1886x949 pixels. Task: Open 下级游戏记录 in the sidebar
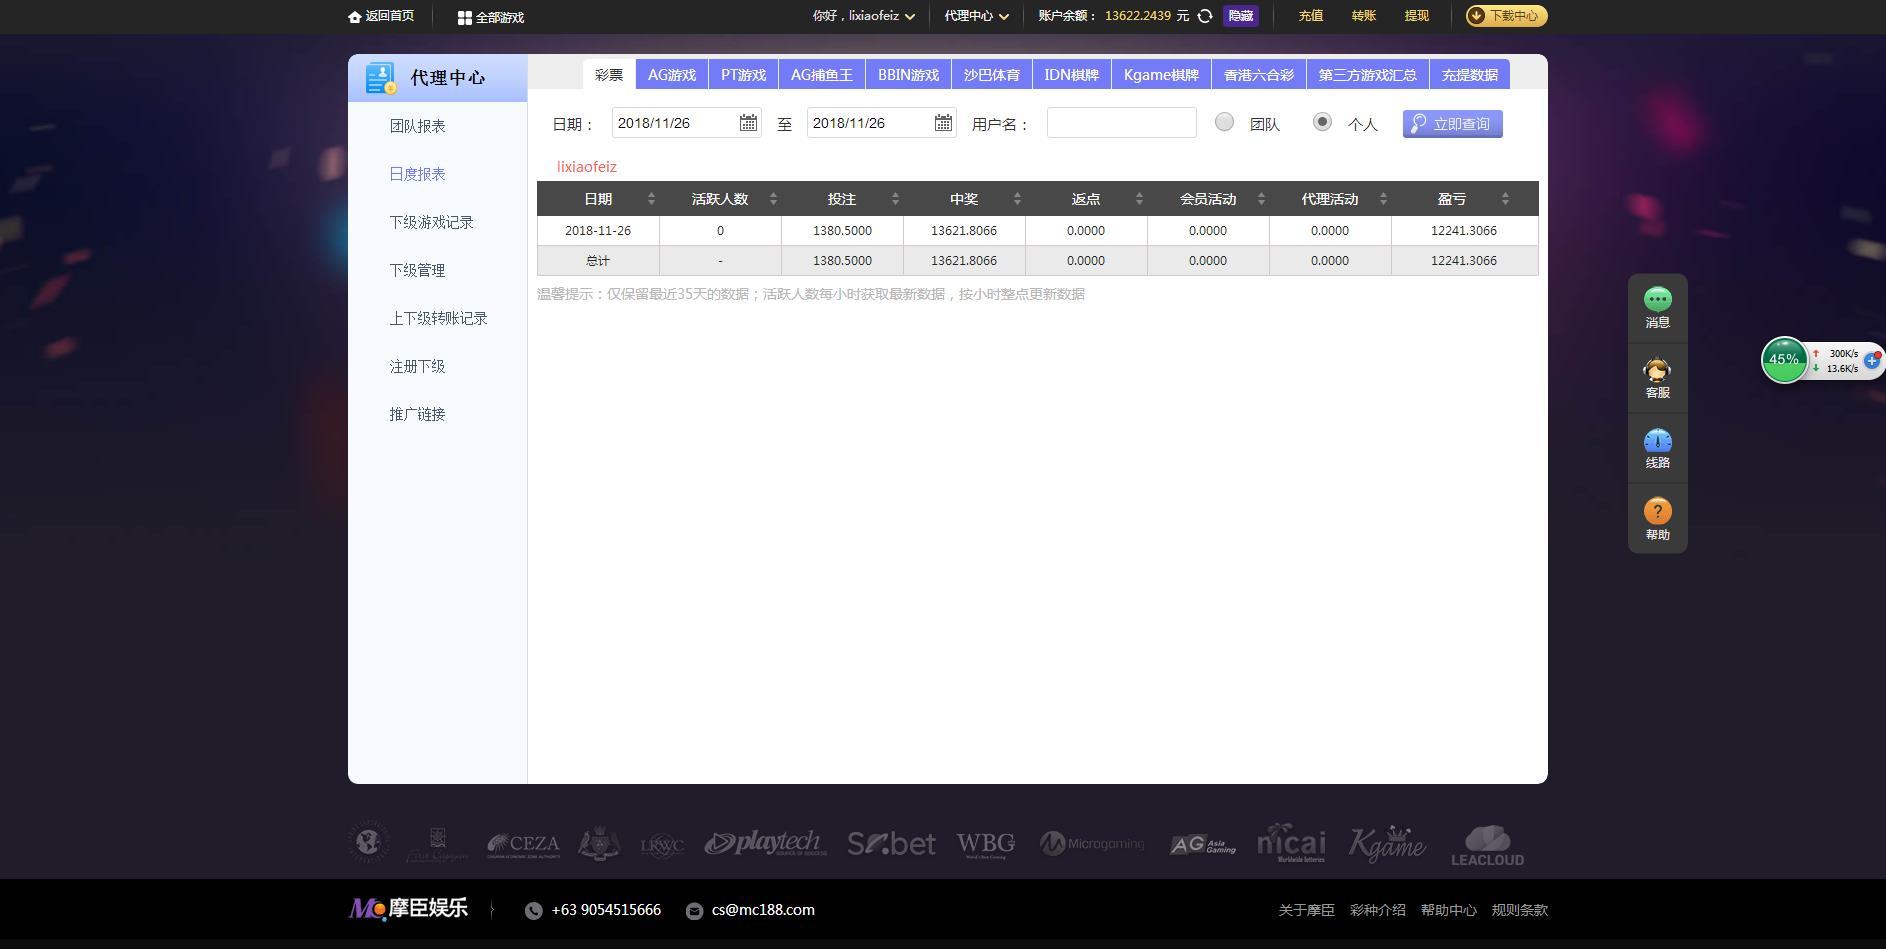click(432, 222)
